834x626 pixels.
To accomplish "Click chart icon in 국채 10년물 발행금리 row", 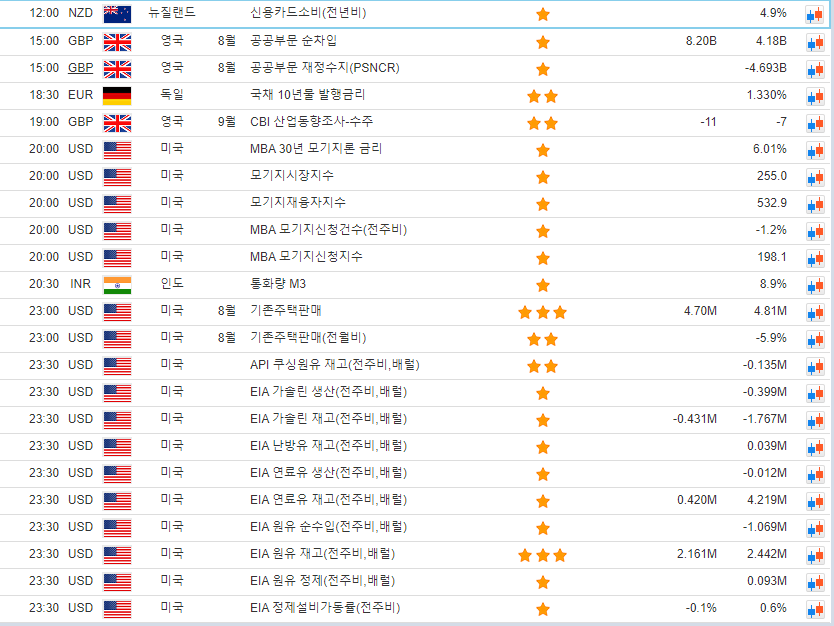I will [815, 96].
